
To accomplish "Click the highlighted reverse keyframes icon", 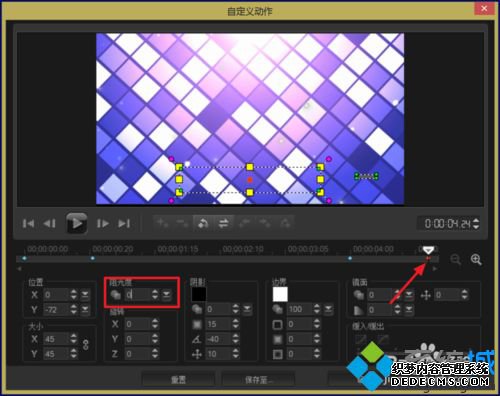I will 203,223.
